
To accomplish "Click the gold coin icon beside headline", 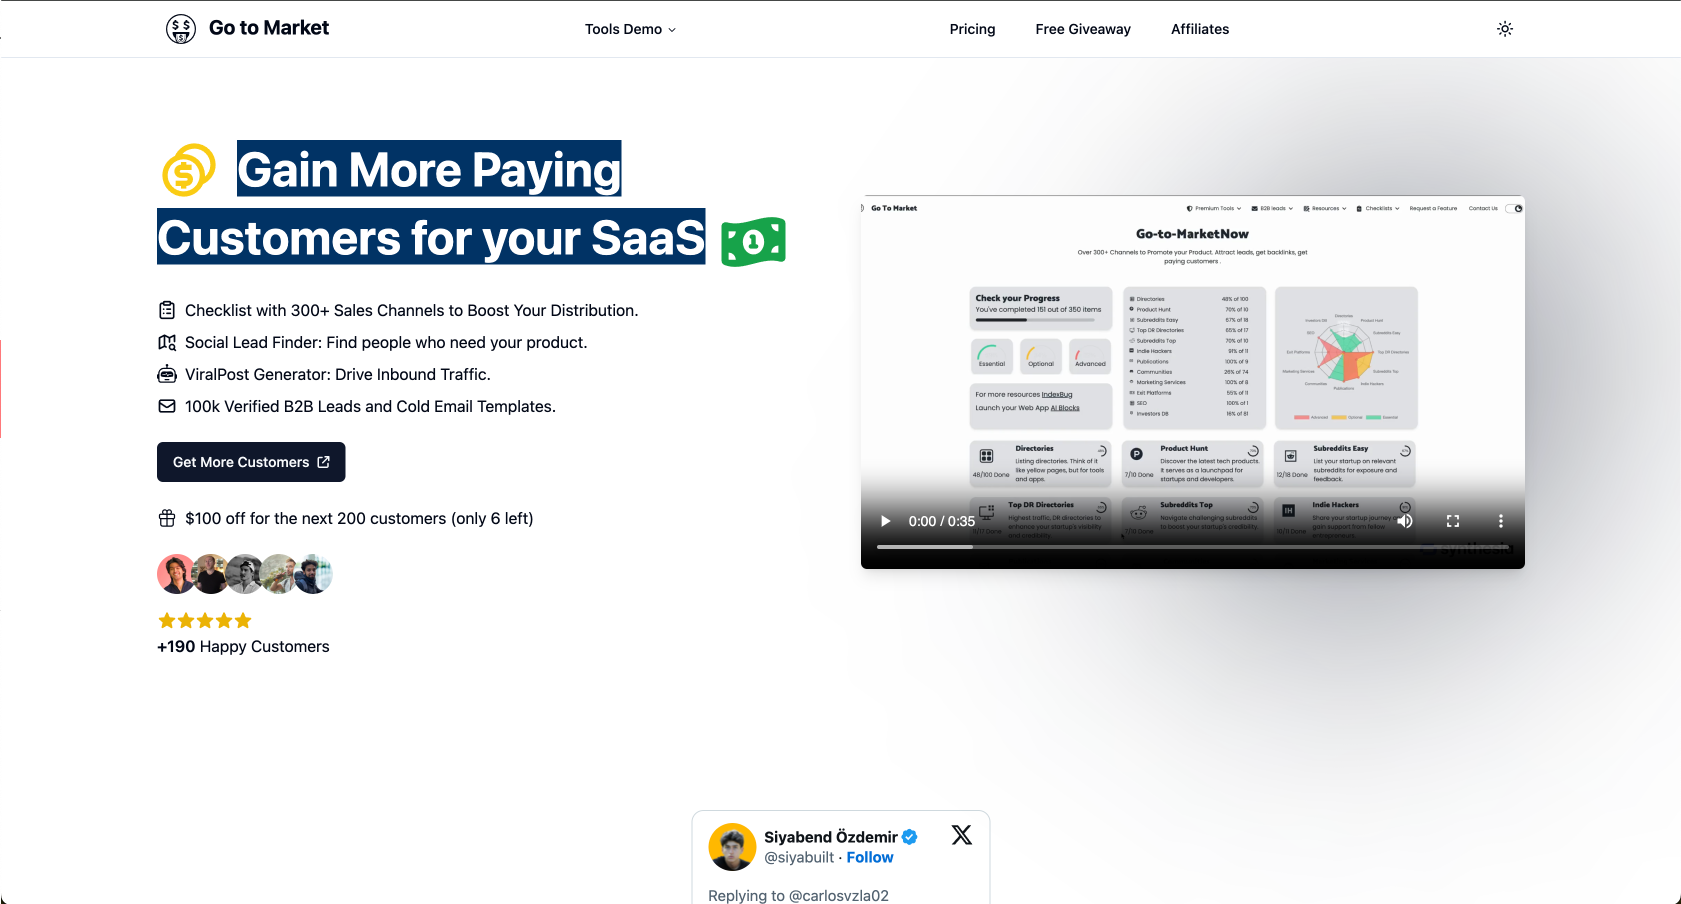I will pyautogui.click(x=188, y=170).
